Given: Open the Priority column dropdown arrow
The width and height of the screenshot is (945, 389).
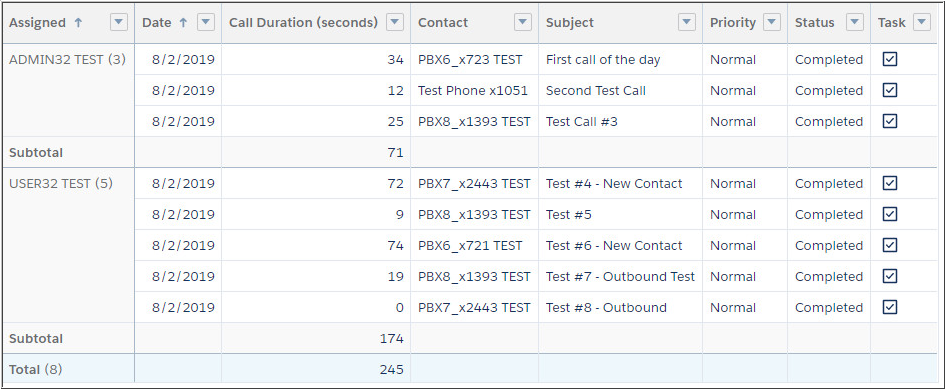Looking at the screenshot, I should click(x=772, y=22).
